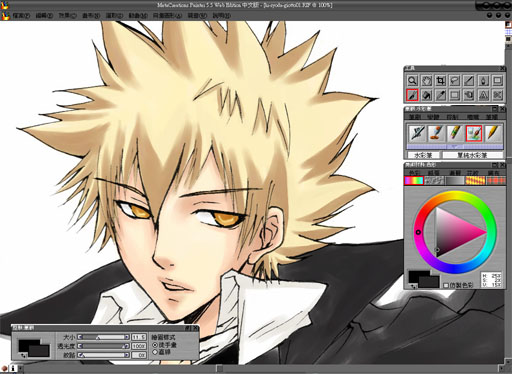Select the 徒手畫 freehand radio button
The image size is (512, 374).
click(155, 345)
